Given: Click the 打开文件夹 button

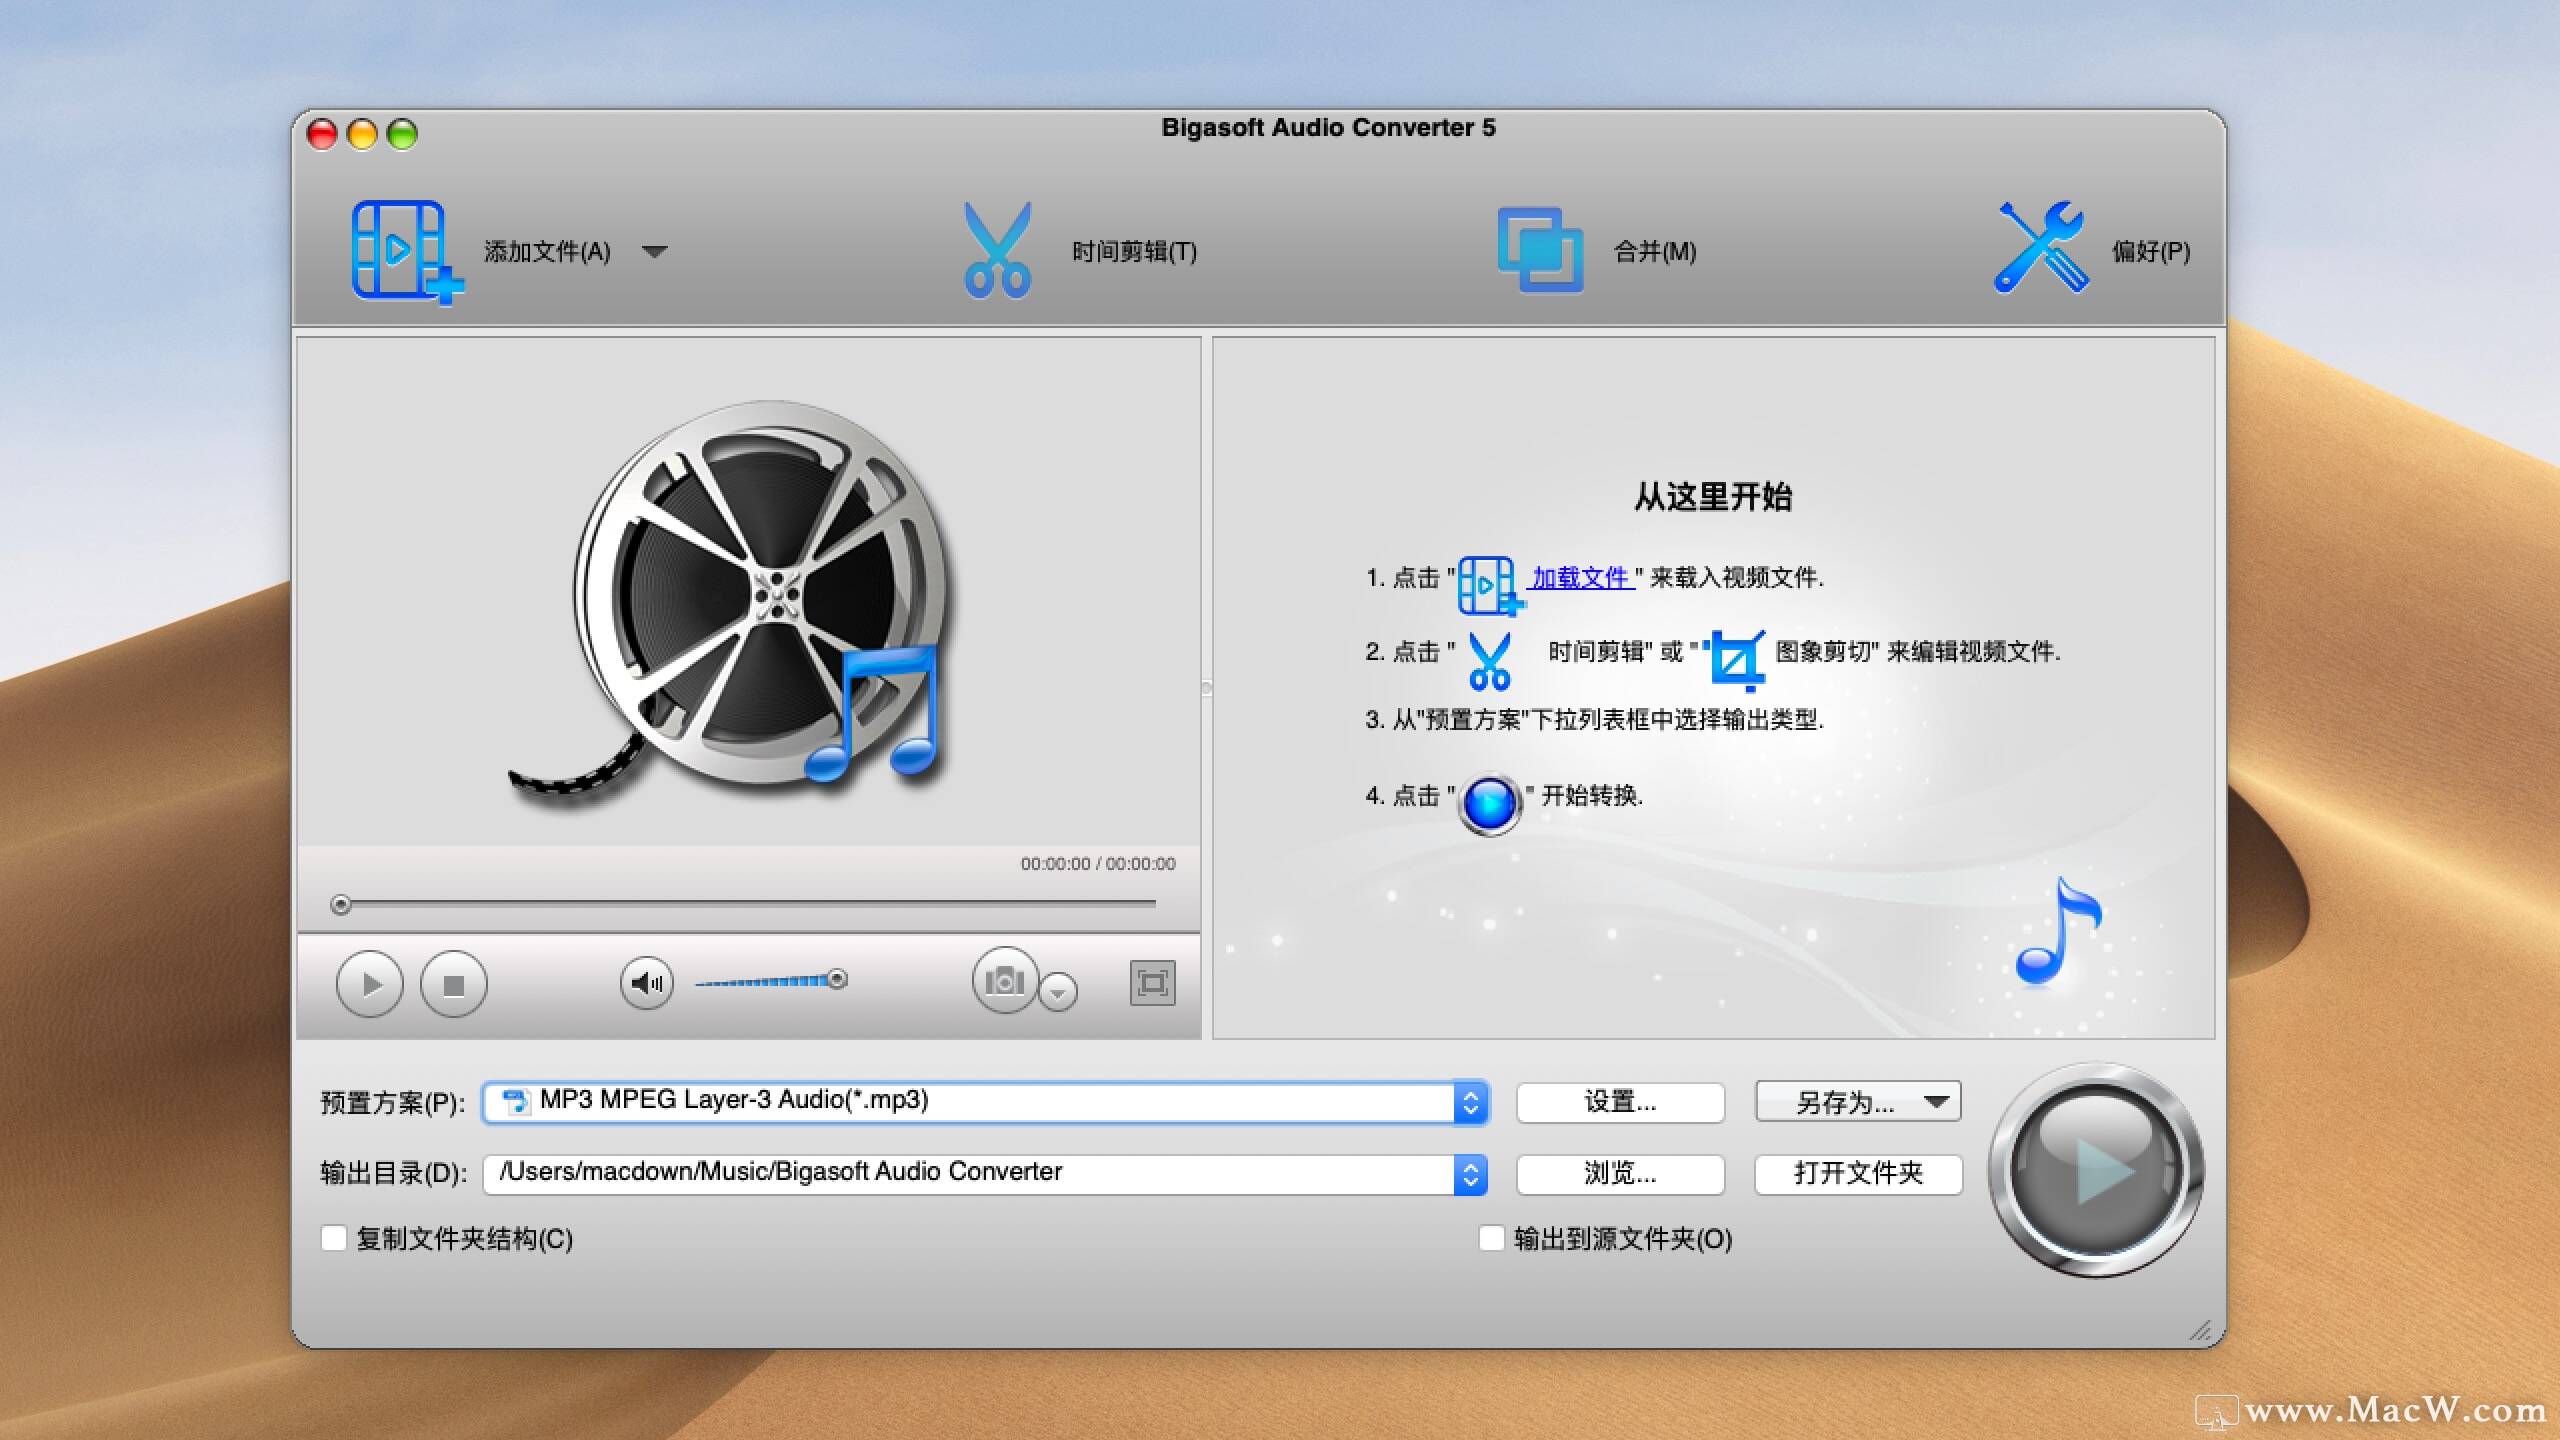Looking at the screenshot, I should click(1858, 1174).
